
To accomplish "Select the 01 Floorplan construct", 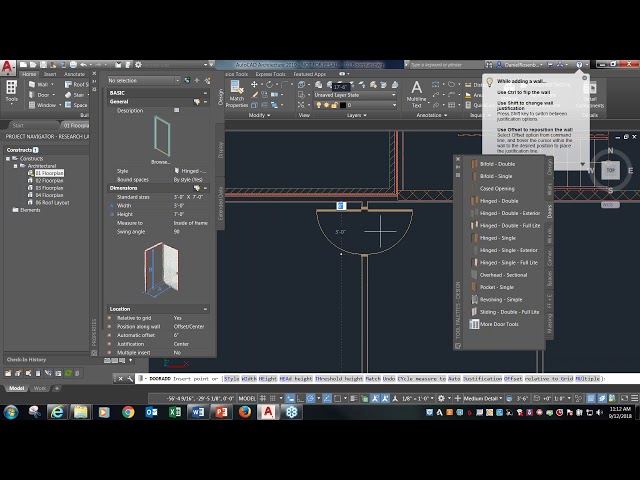I will (49, 173).
